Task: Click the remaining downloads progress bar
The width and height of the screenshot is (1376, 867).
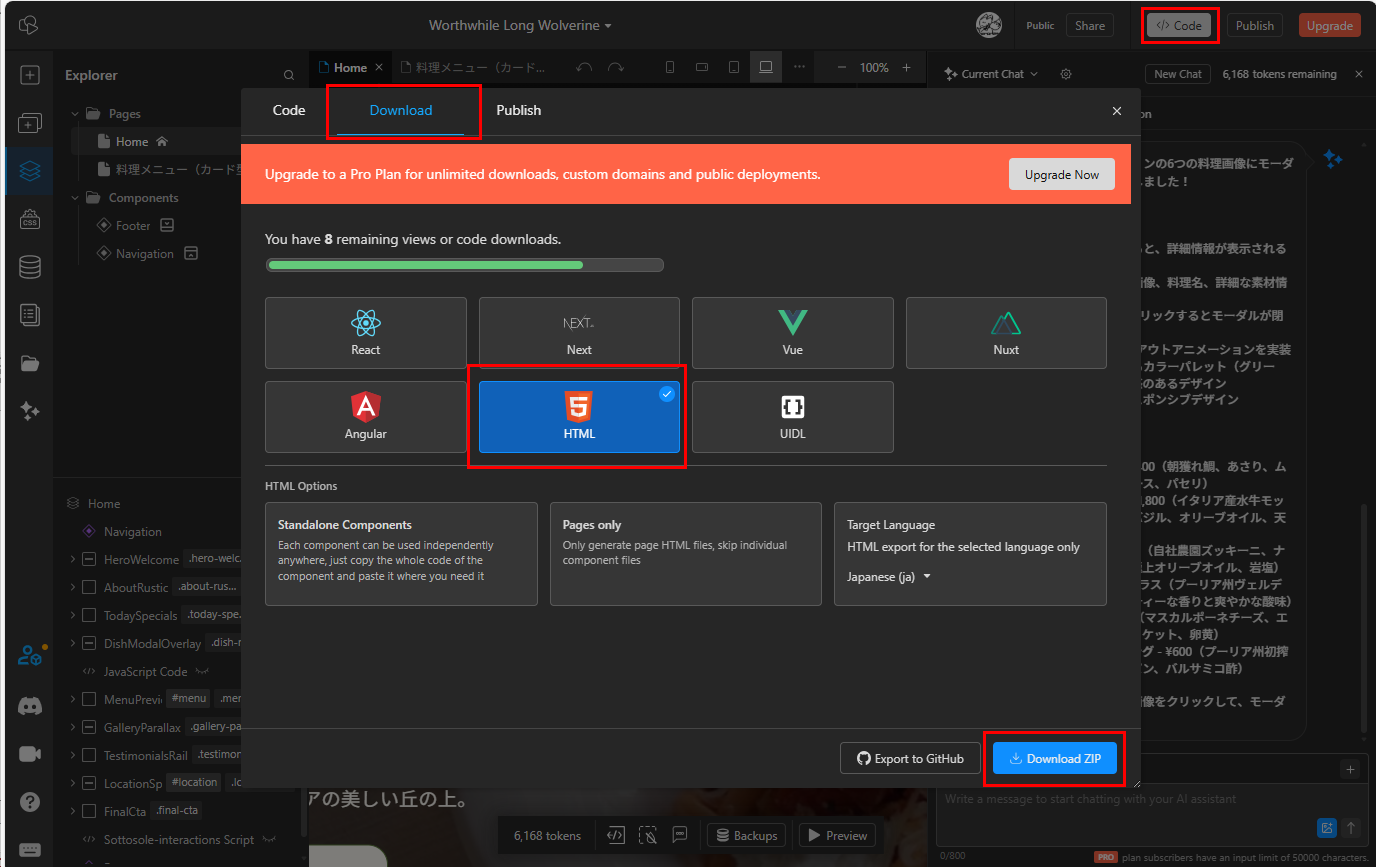Action: tap(464, 265)
